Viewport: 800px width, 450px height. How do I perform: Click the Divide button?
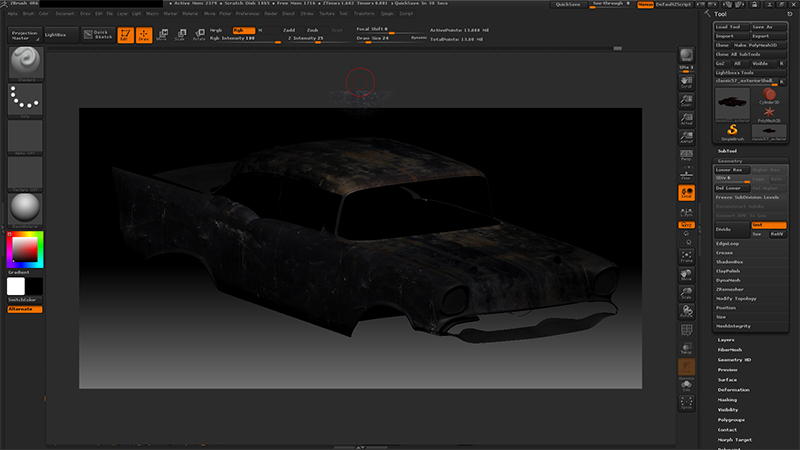[x=732, y=230]
